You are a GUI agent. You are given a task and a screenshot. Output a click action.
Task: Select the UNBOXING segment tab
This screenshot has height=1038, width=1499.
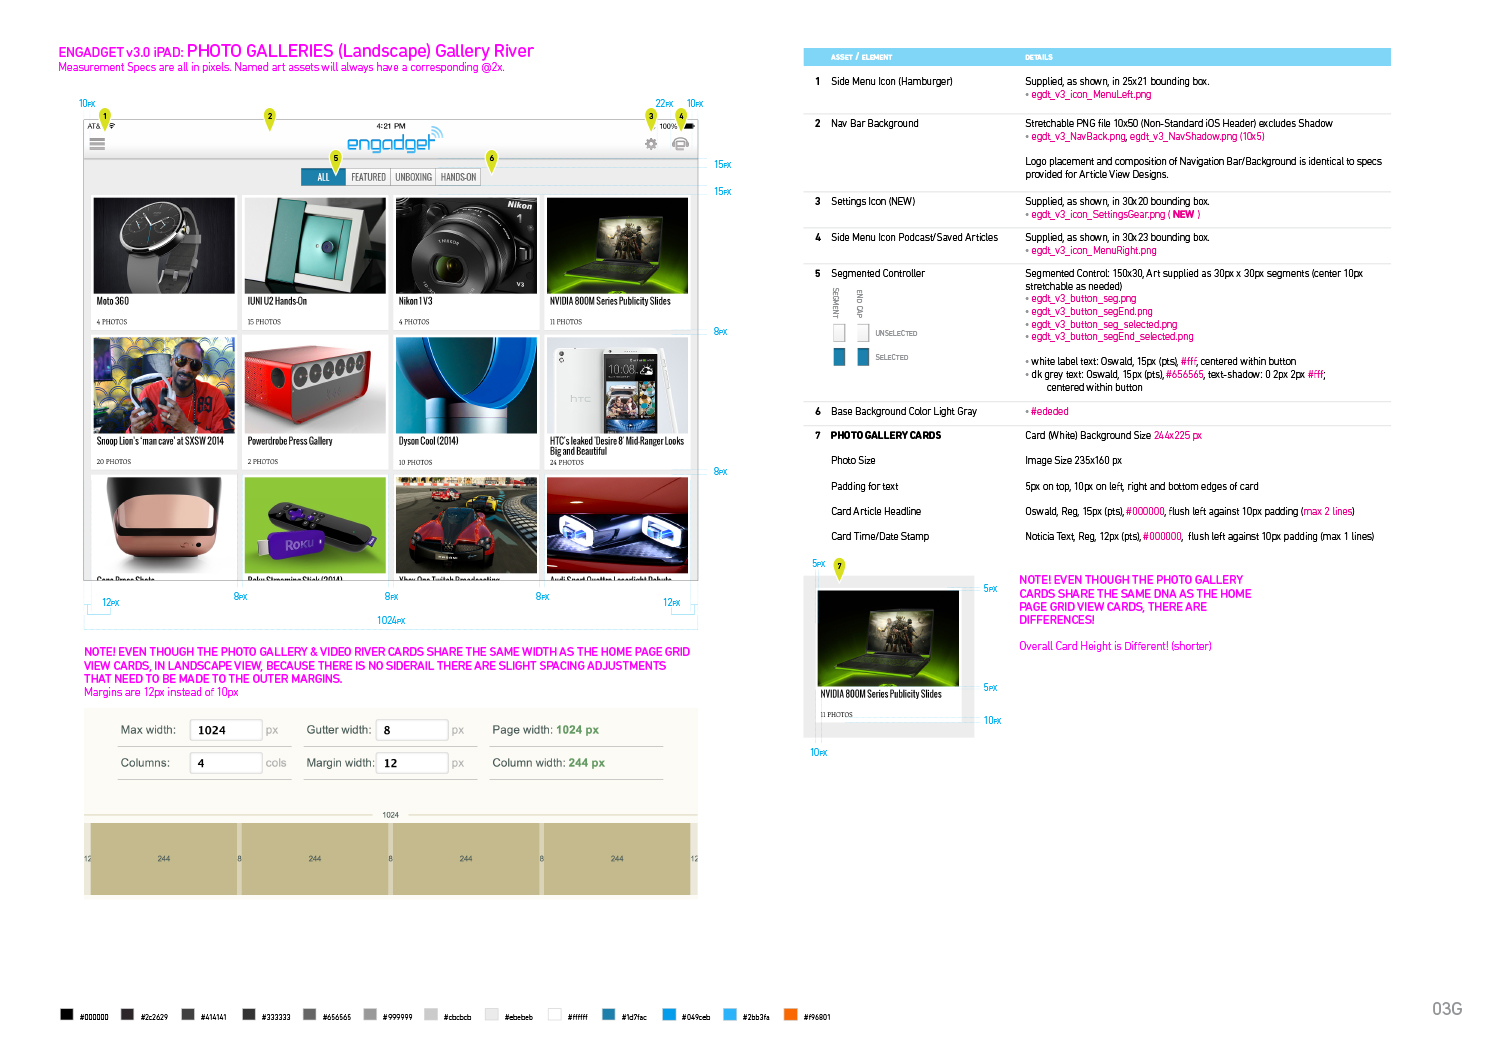pos(413,177)
